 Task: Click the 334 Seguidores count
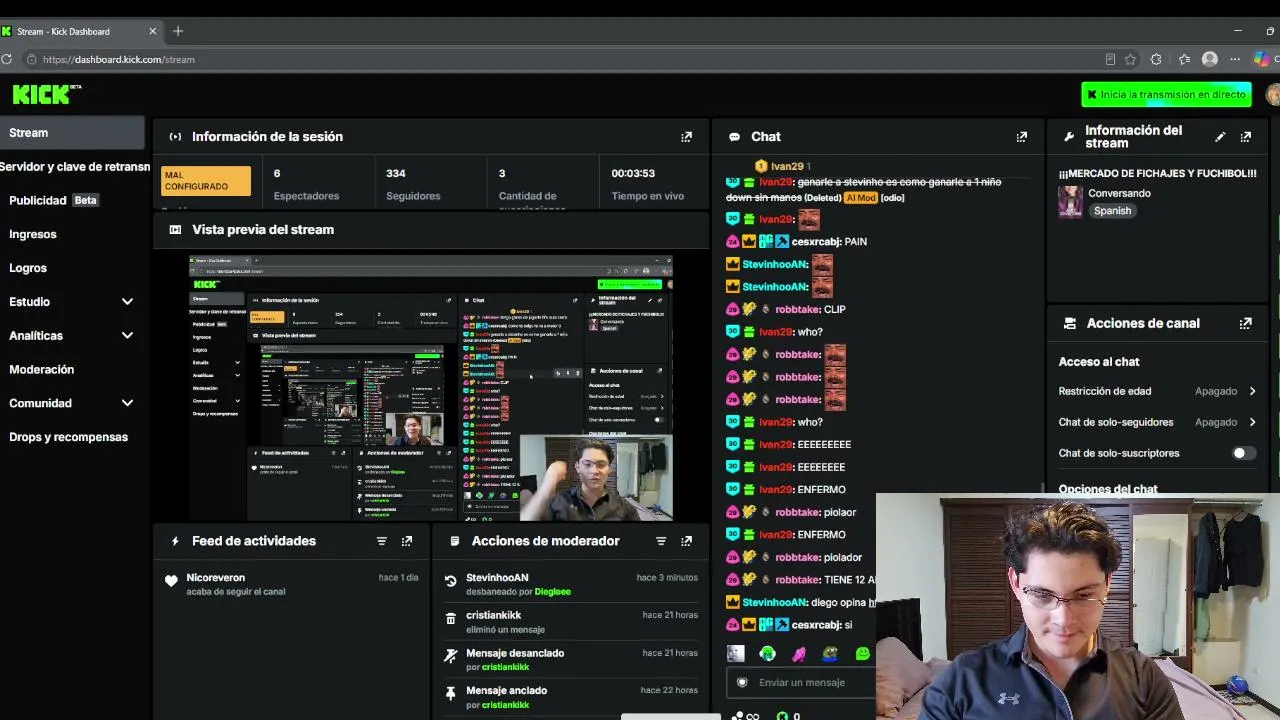coord(413,184)
